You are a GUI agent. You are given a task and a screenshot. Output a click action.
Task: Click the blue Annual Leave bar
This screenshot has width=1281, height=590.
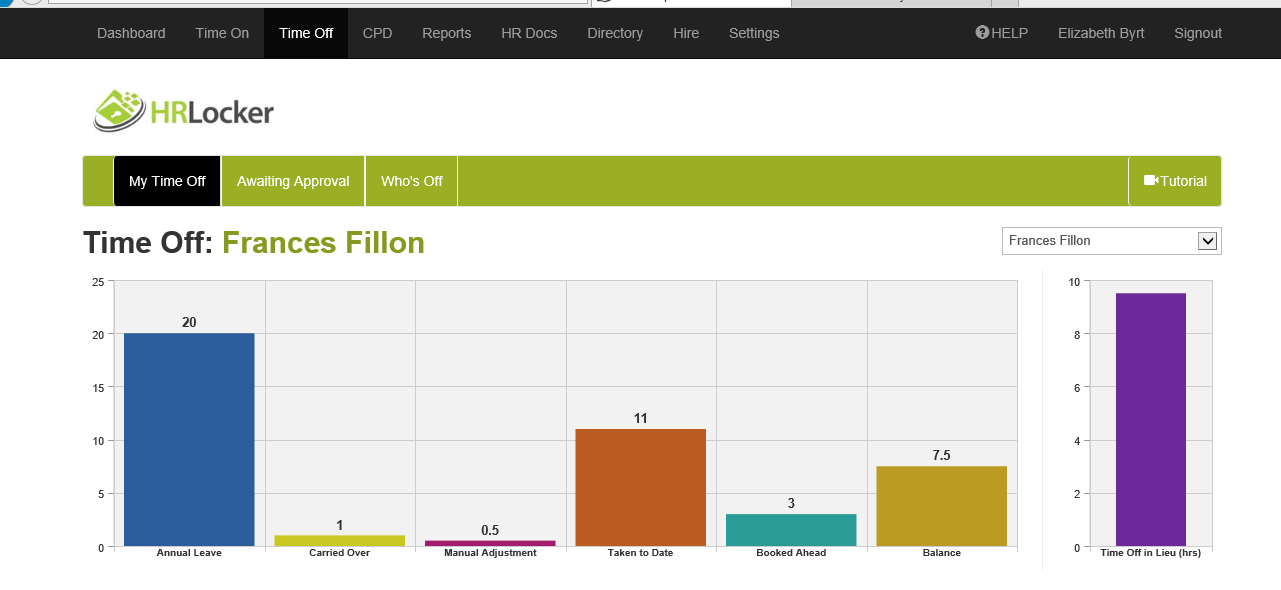[189, 440]
